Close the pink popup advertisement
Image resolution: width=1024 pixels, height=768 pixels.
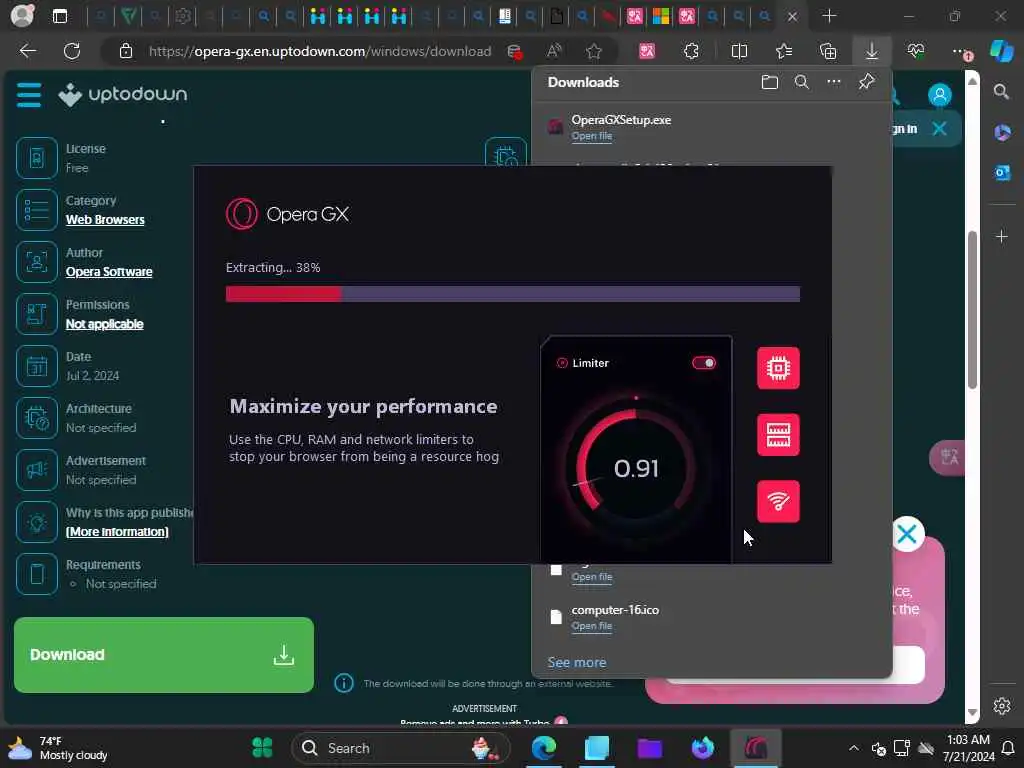(907, 534)
